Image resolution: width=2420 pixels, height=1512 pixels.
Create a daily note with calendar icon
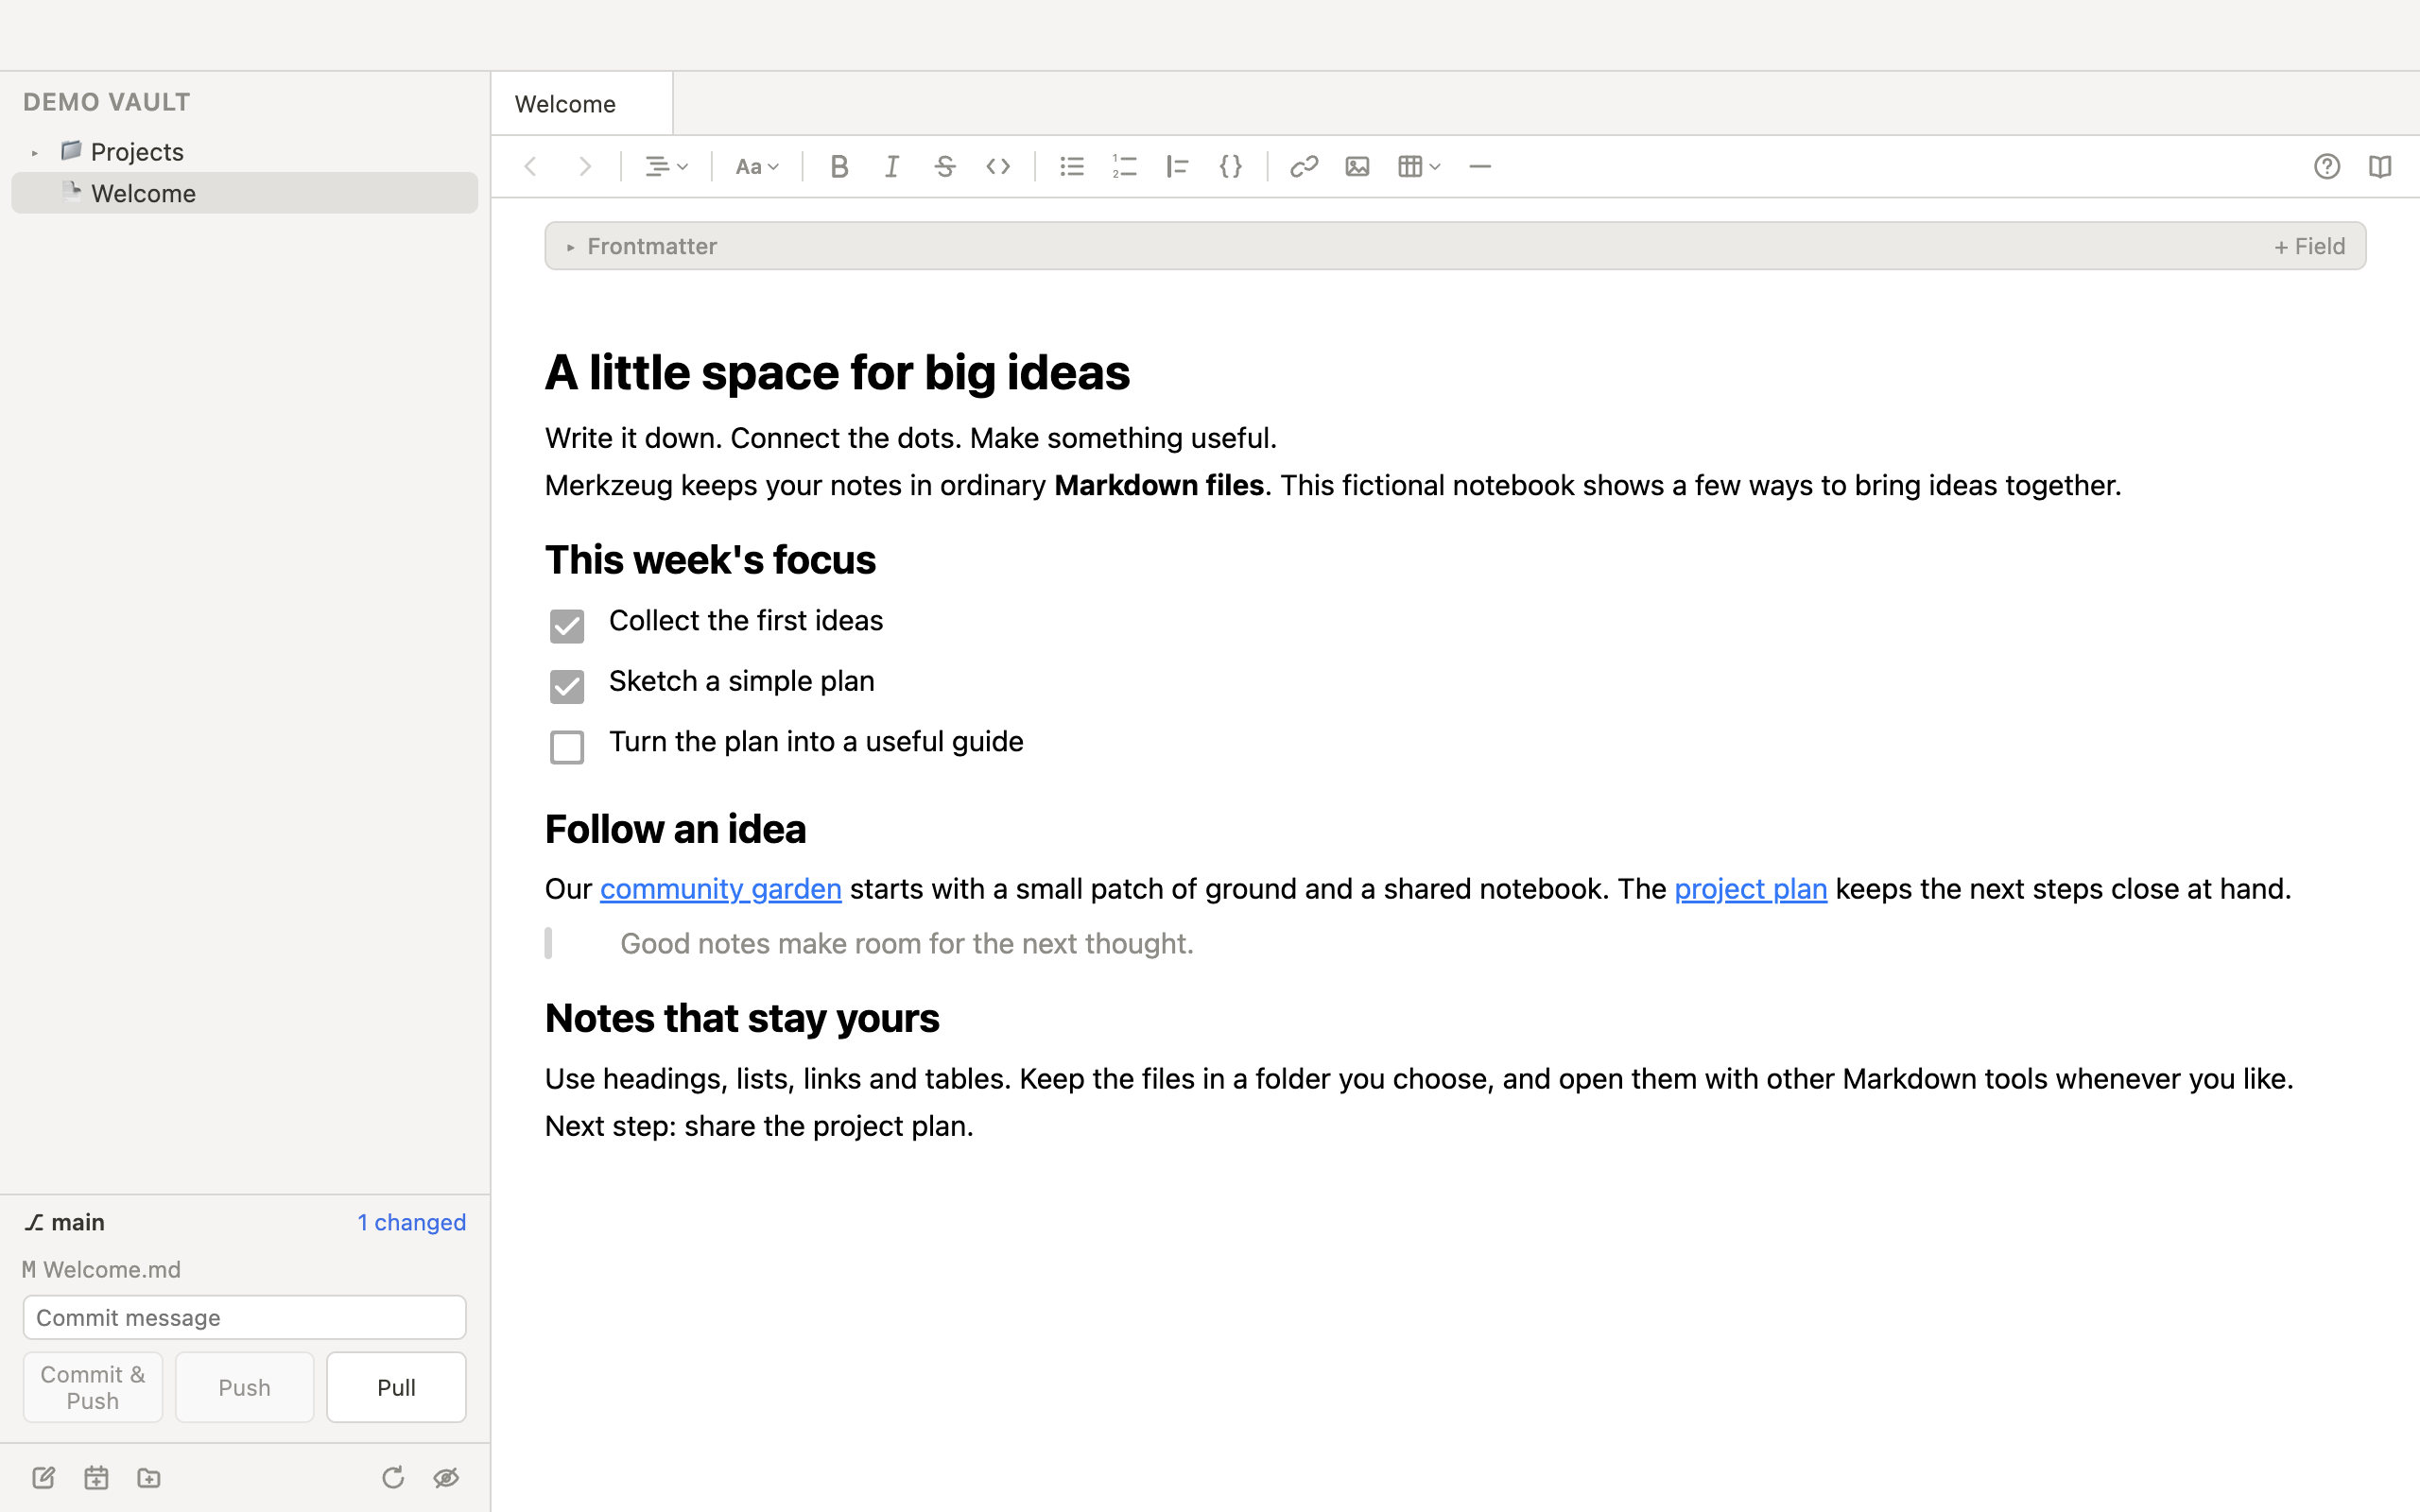pos(96,1477)
